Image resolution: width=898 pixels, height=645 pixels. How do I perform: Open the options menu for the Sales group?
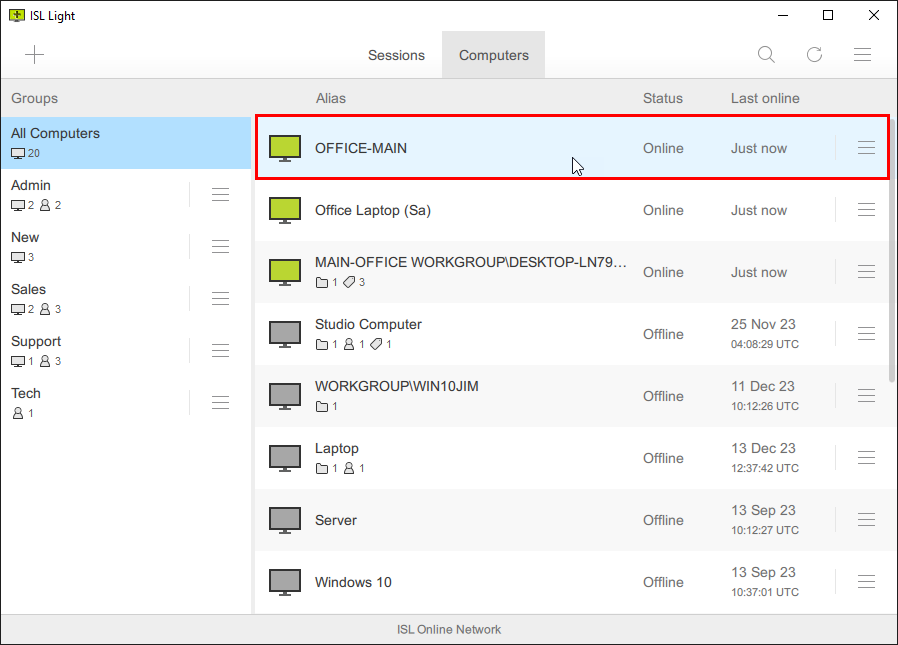(x=220, y=298)
